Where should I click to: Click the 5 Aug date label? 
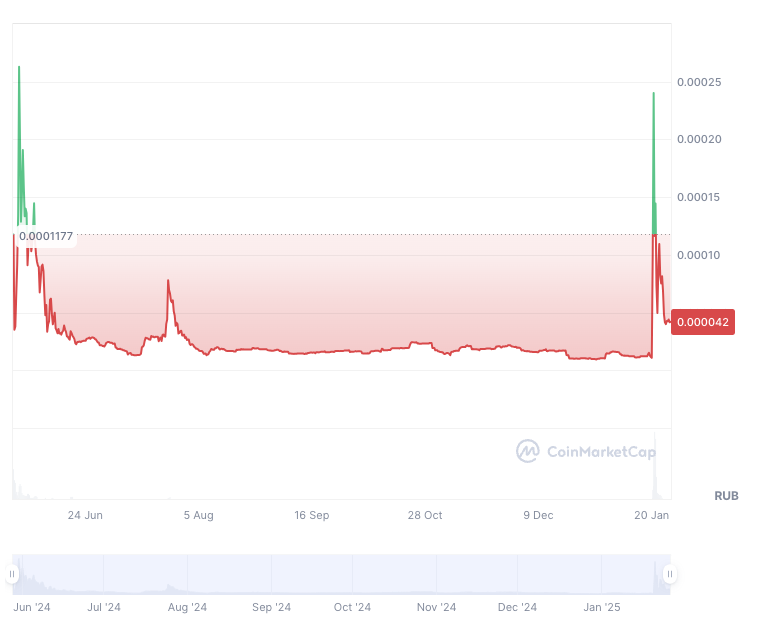coord(198,515)
